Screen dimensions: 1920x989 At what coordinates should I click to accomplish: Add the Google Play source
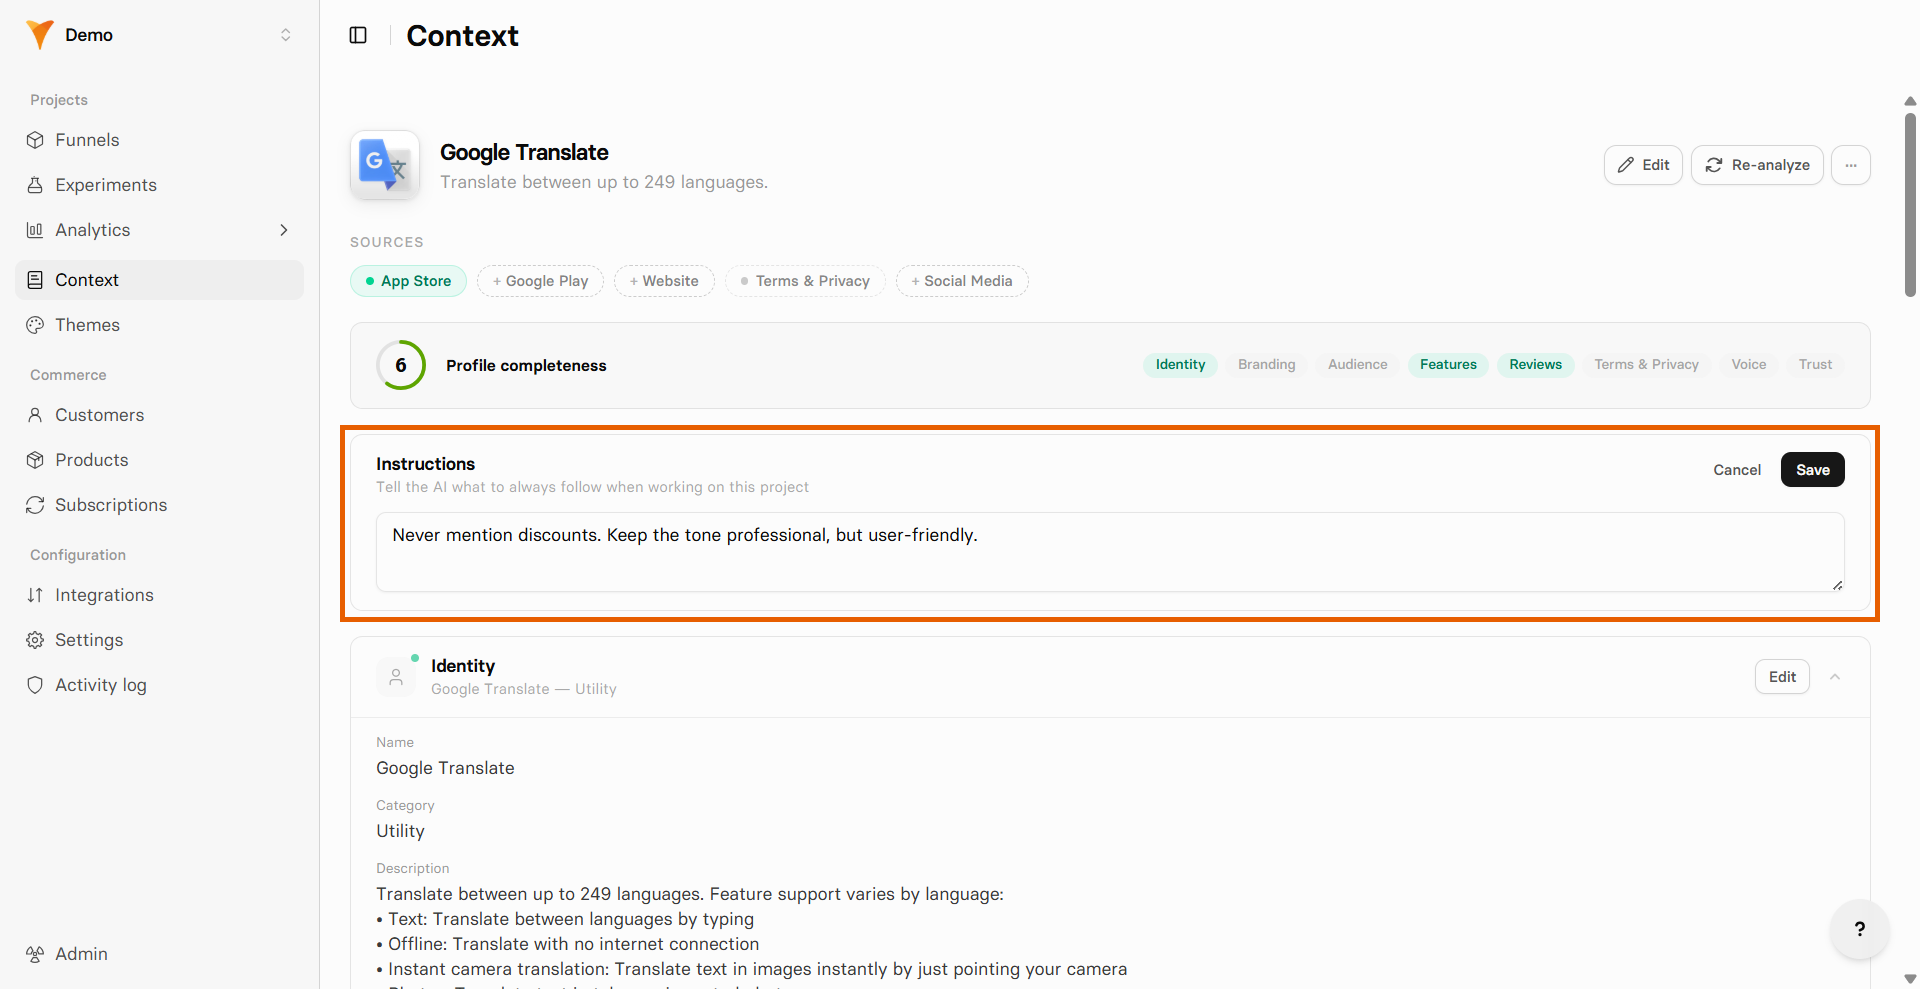click(x=540, y=281)
